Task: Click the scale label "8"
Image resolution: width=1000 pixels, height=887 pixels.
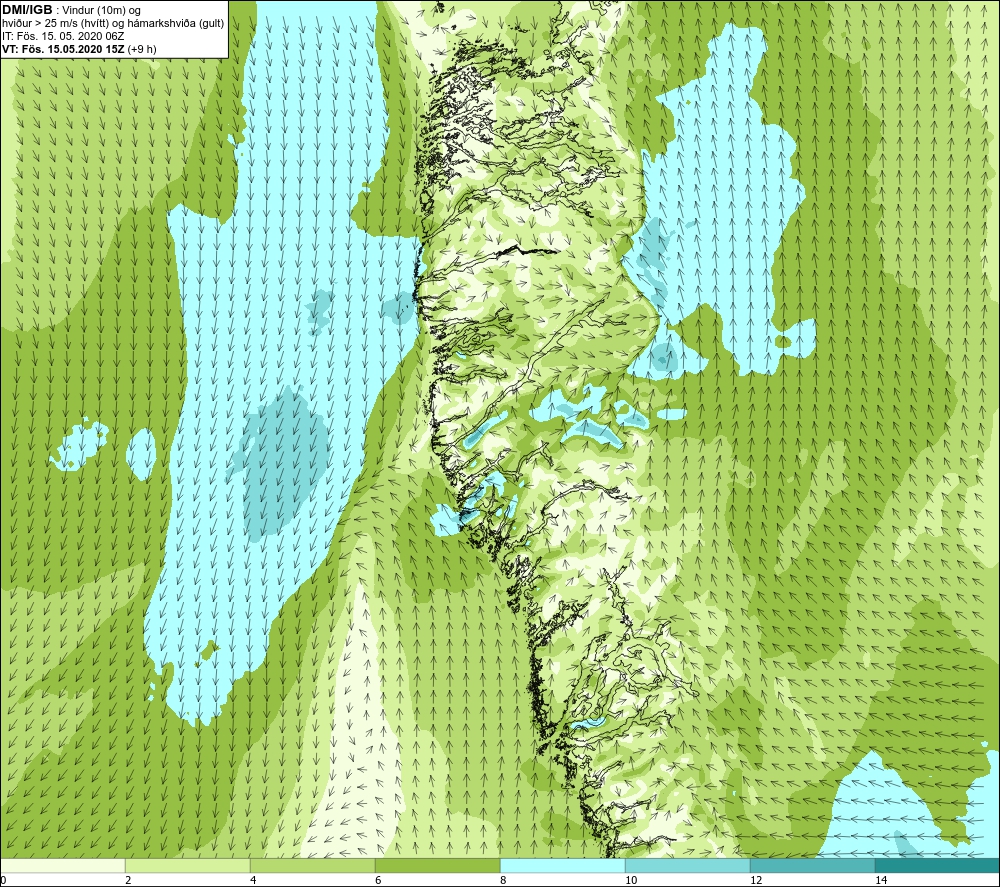Action: [503, 880]
